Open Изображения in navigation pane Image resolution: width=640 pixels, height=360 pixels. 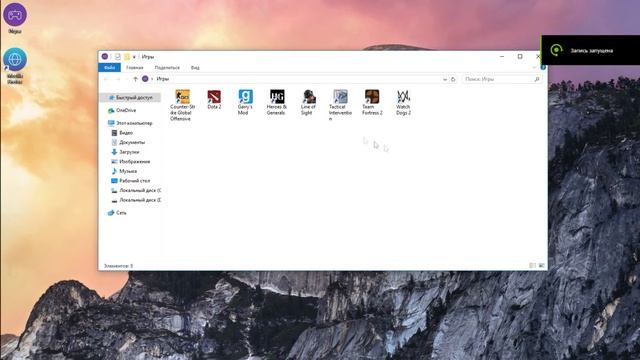(x=131, y=162)
